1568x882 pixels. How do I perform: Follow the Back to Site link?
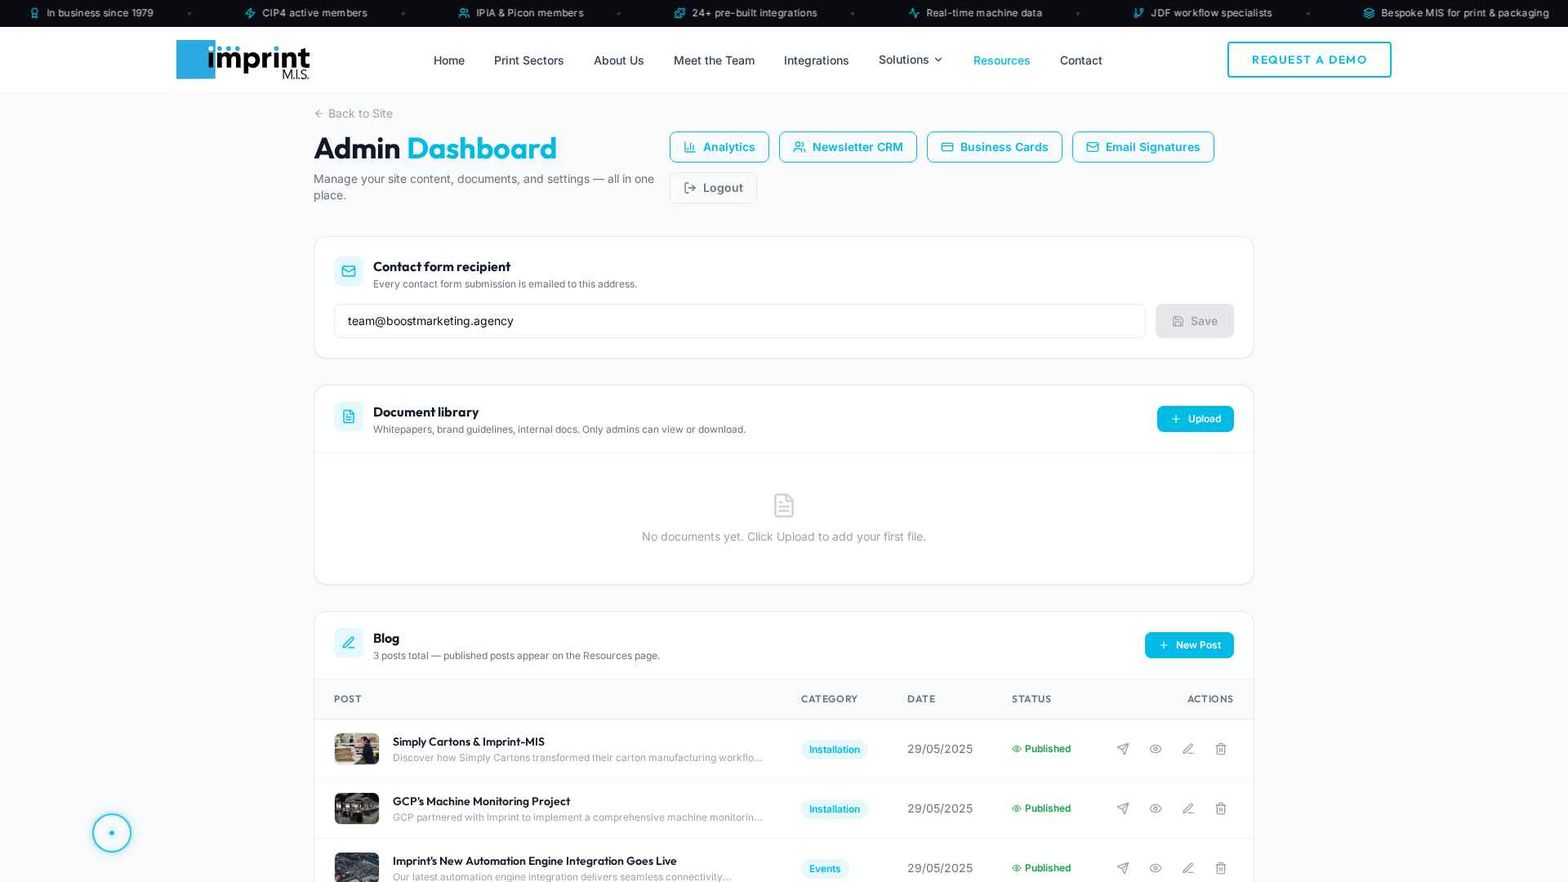coord(353,114)
